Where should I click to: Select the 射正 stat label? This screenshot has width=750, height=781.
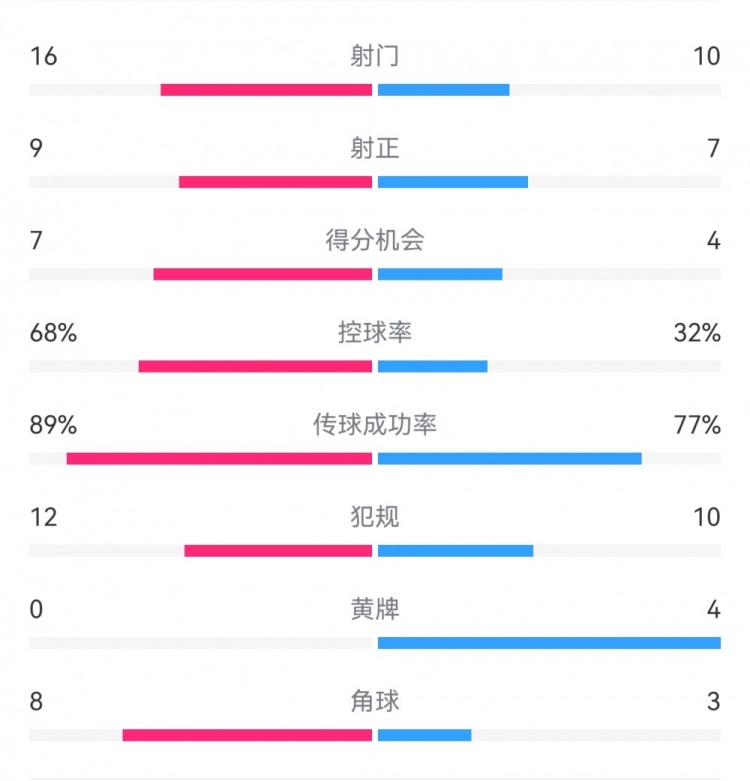pyautogui.click(x=375, y=149)
